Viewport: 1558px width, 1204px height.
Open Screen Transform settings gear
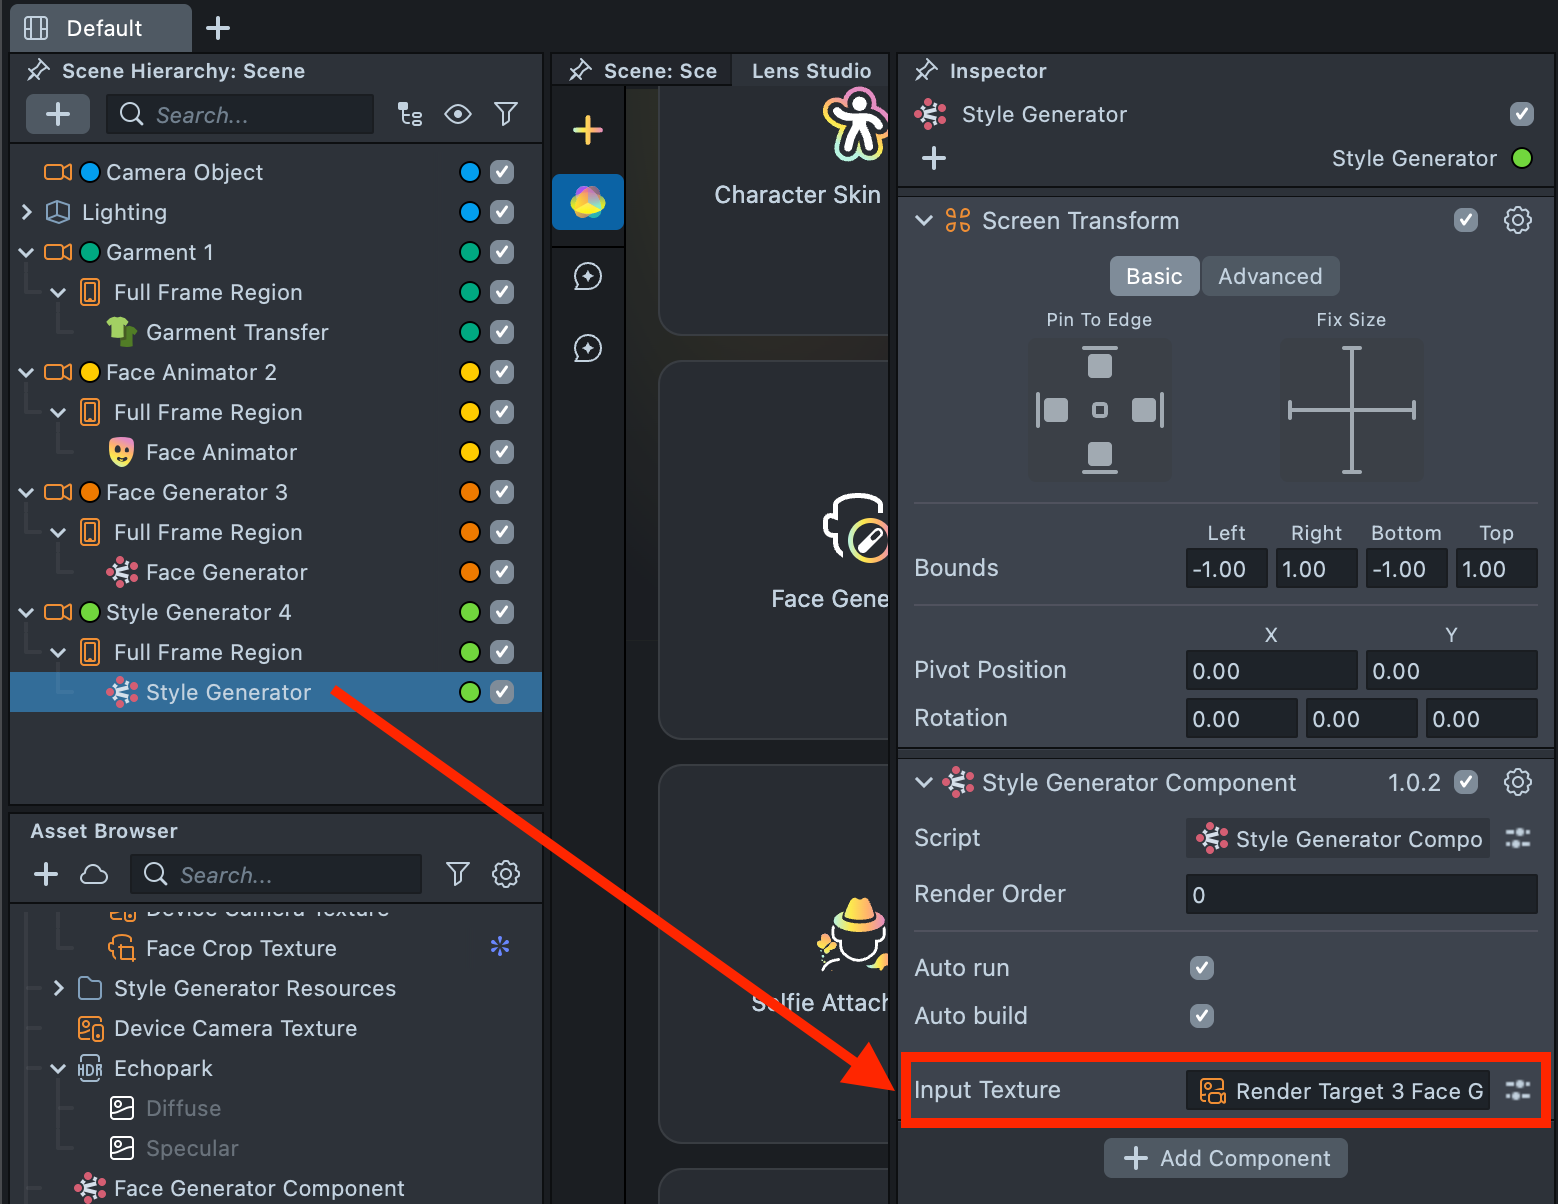coord(1518,220)
